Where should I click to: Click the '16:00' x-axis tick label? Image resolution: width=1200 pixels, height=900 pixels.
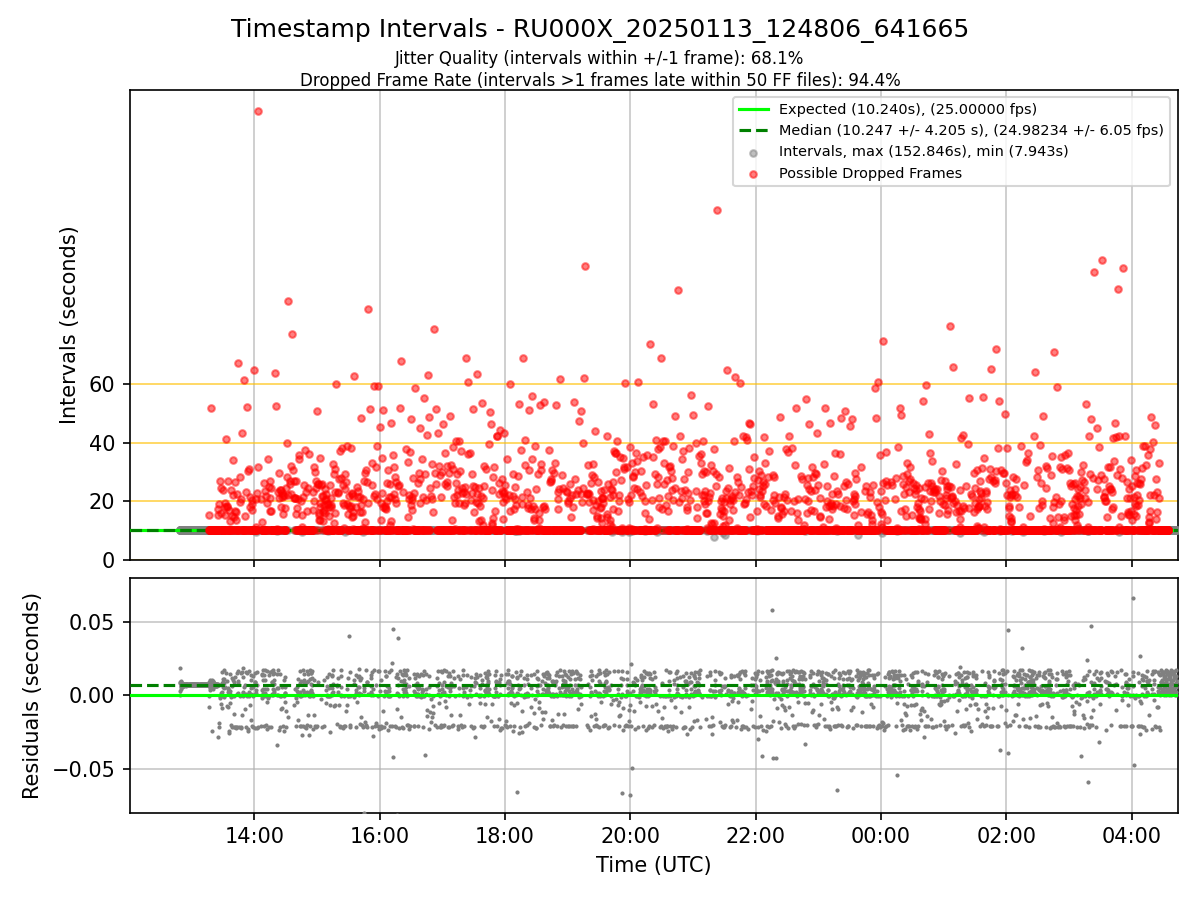click(x=379, y=834)
